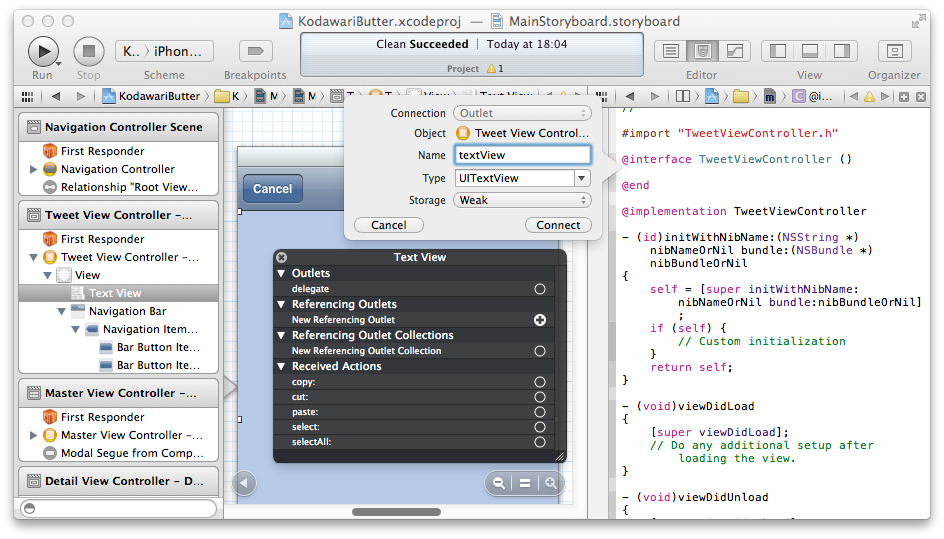
Task: Click KodawariButter in the jump bar
Action: coord(152,96)
